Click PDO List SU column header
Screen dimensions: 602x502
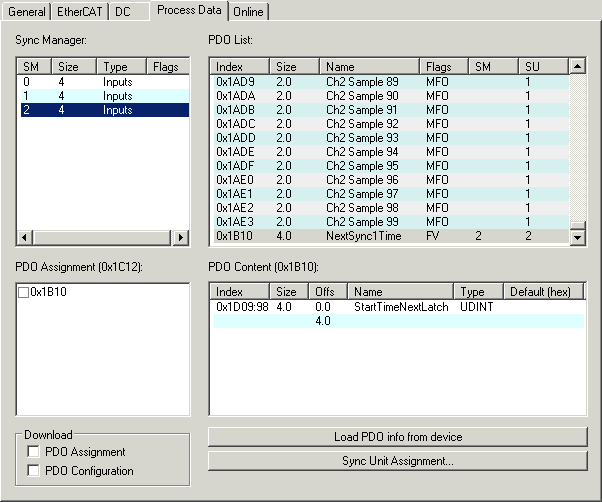pos(543,66)
